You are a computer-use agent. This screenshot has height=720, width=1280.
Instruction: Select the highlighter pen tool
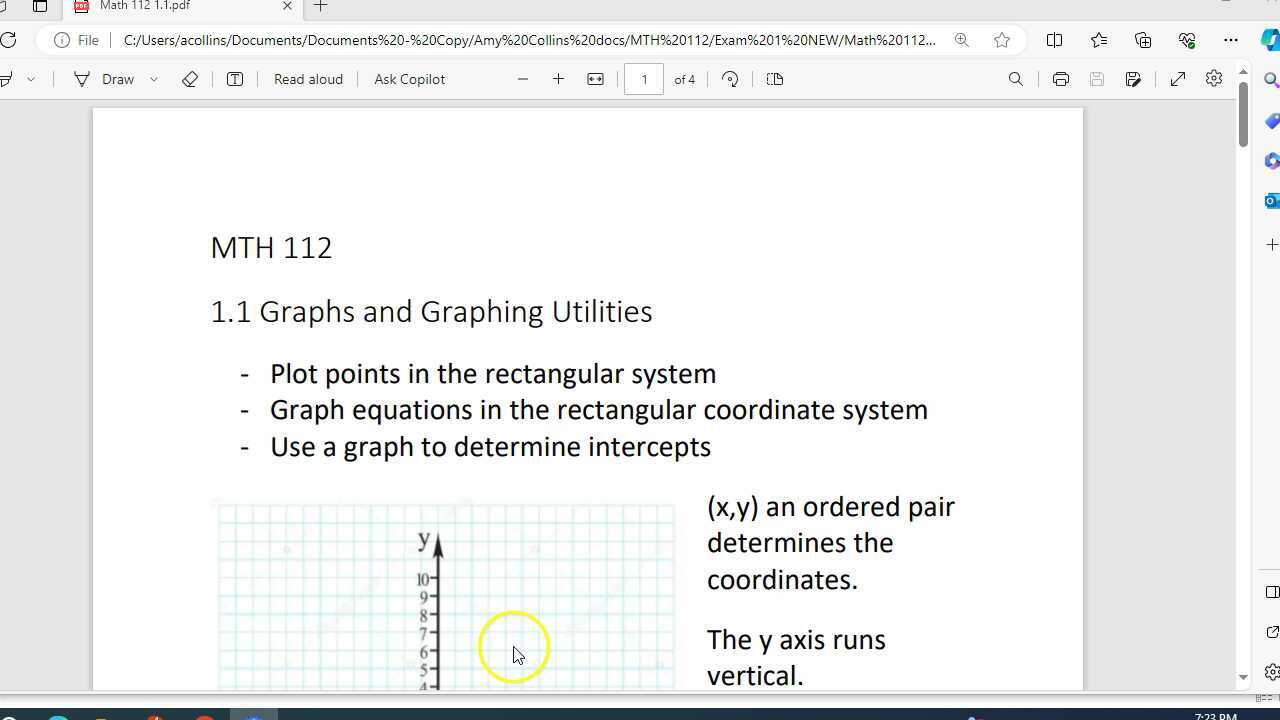7,79
